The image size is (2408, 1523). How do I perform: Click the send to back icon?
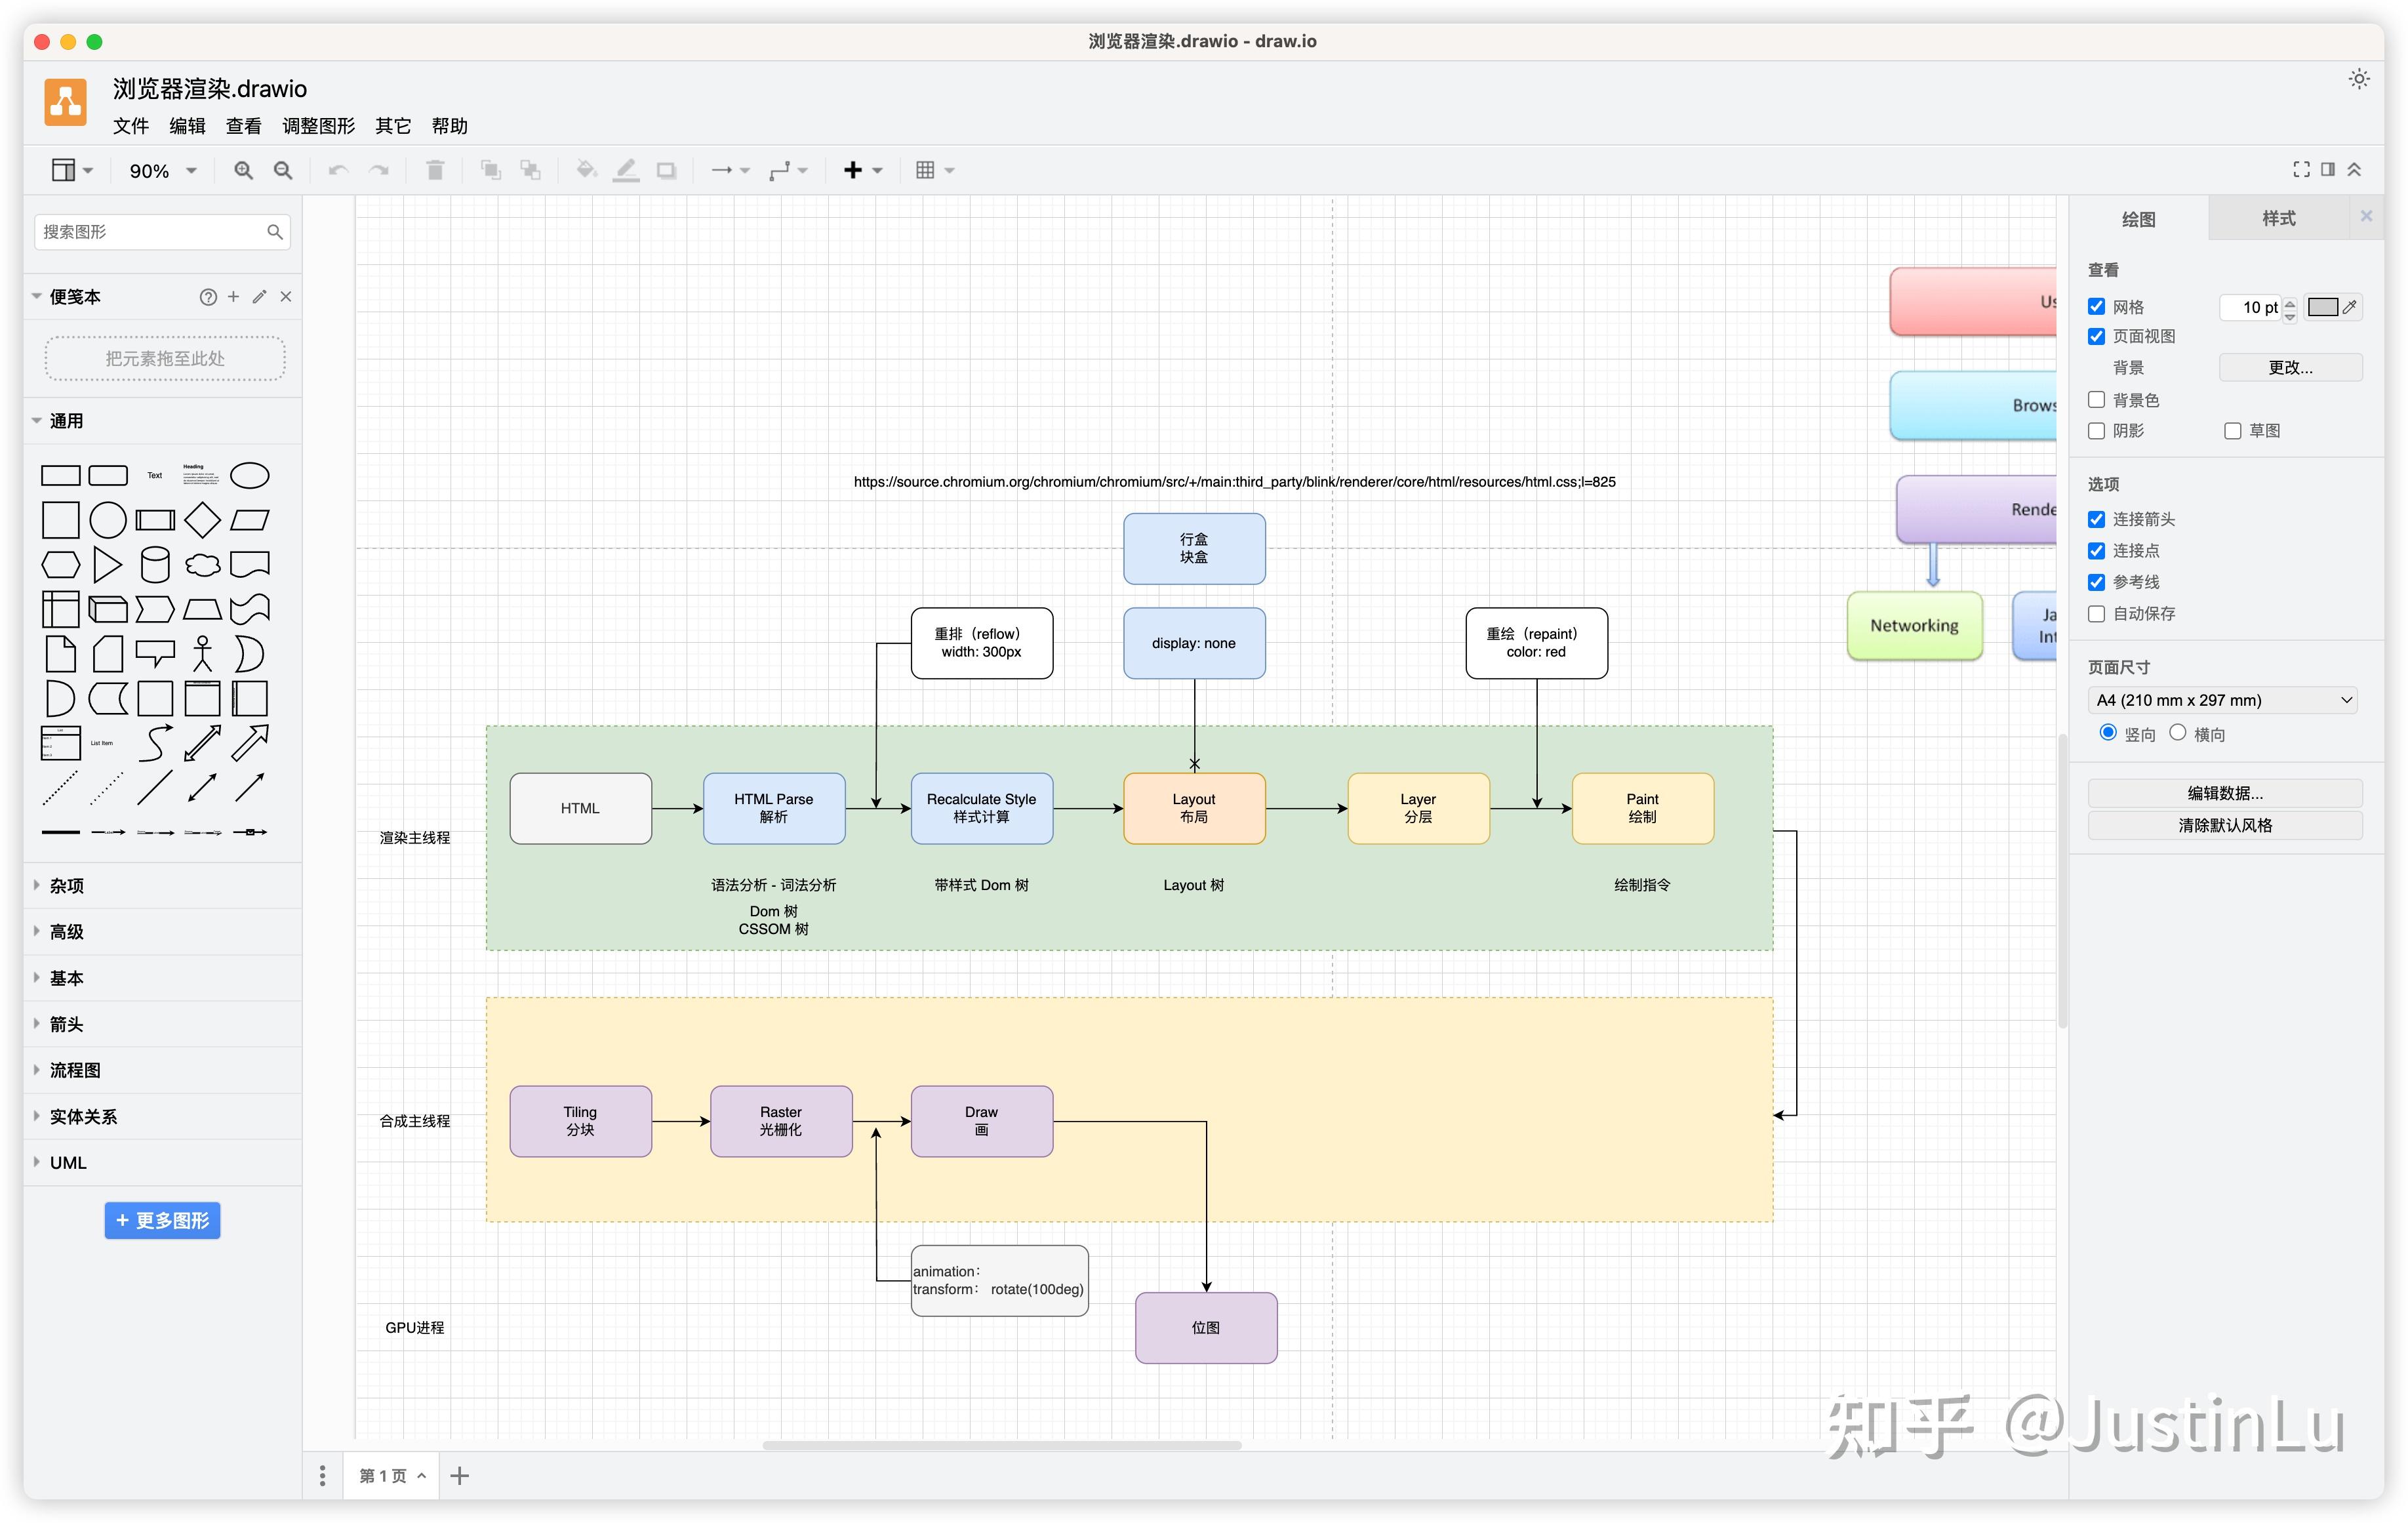click(530, 170)
